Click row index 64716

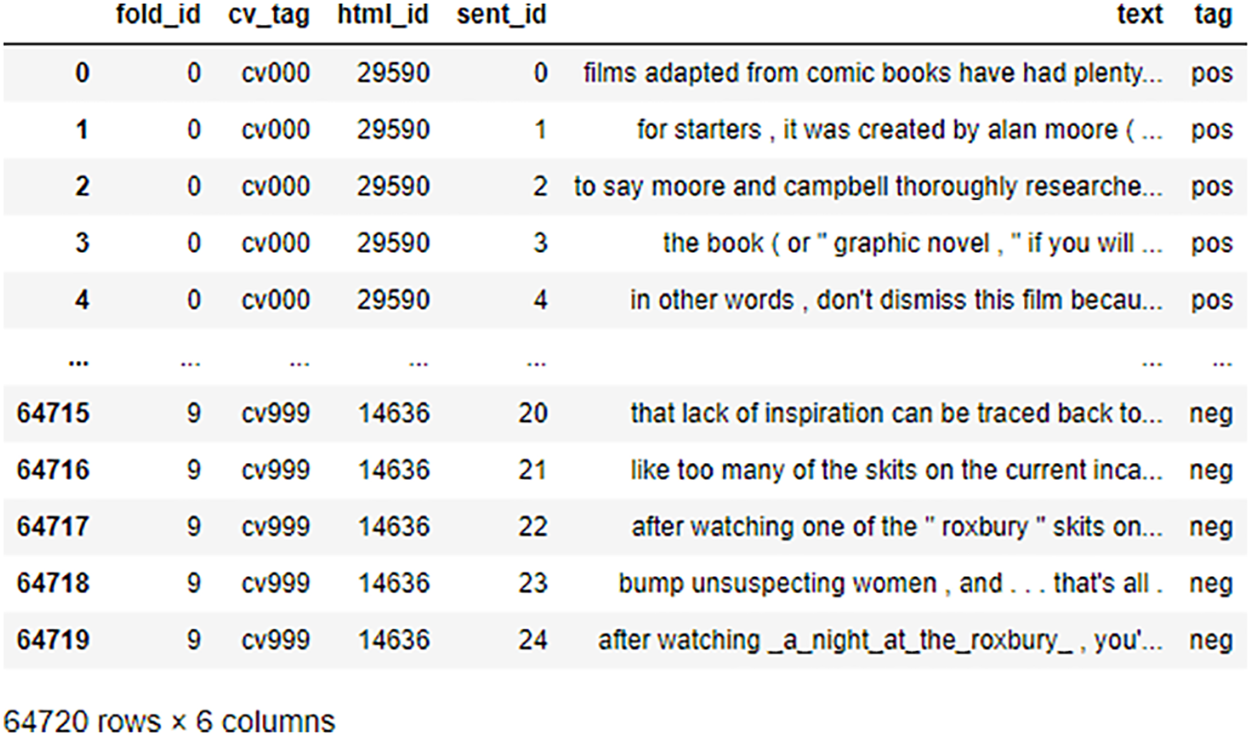click(53, 470)
